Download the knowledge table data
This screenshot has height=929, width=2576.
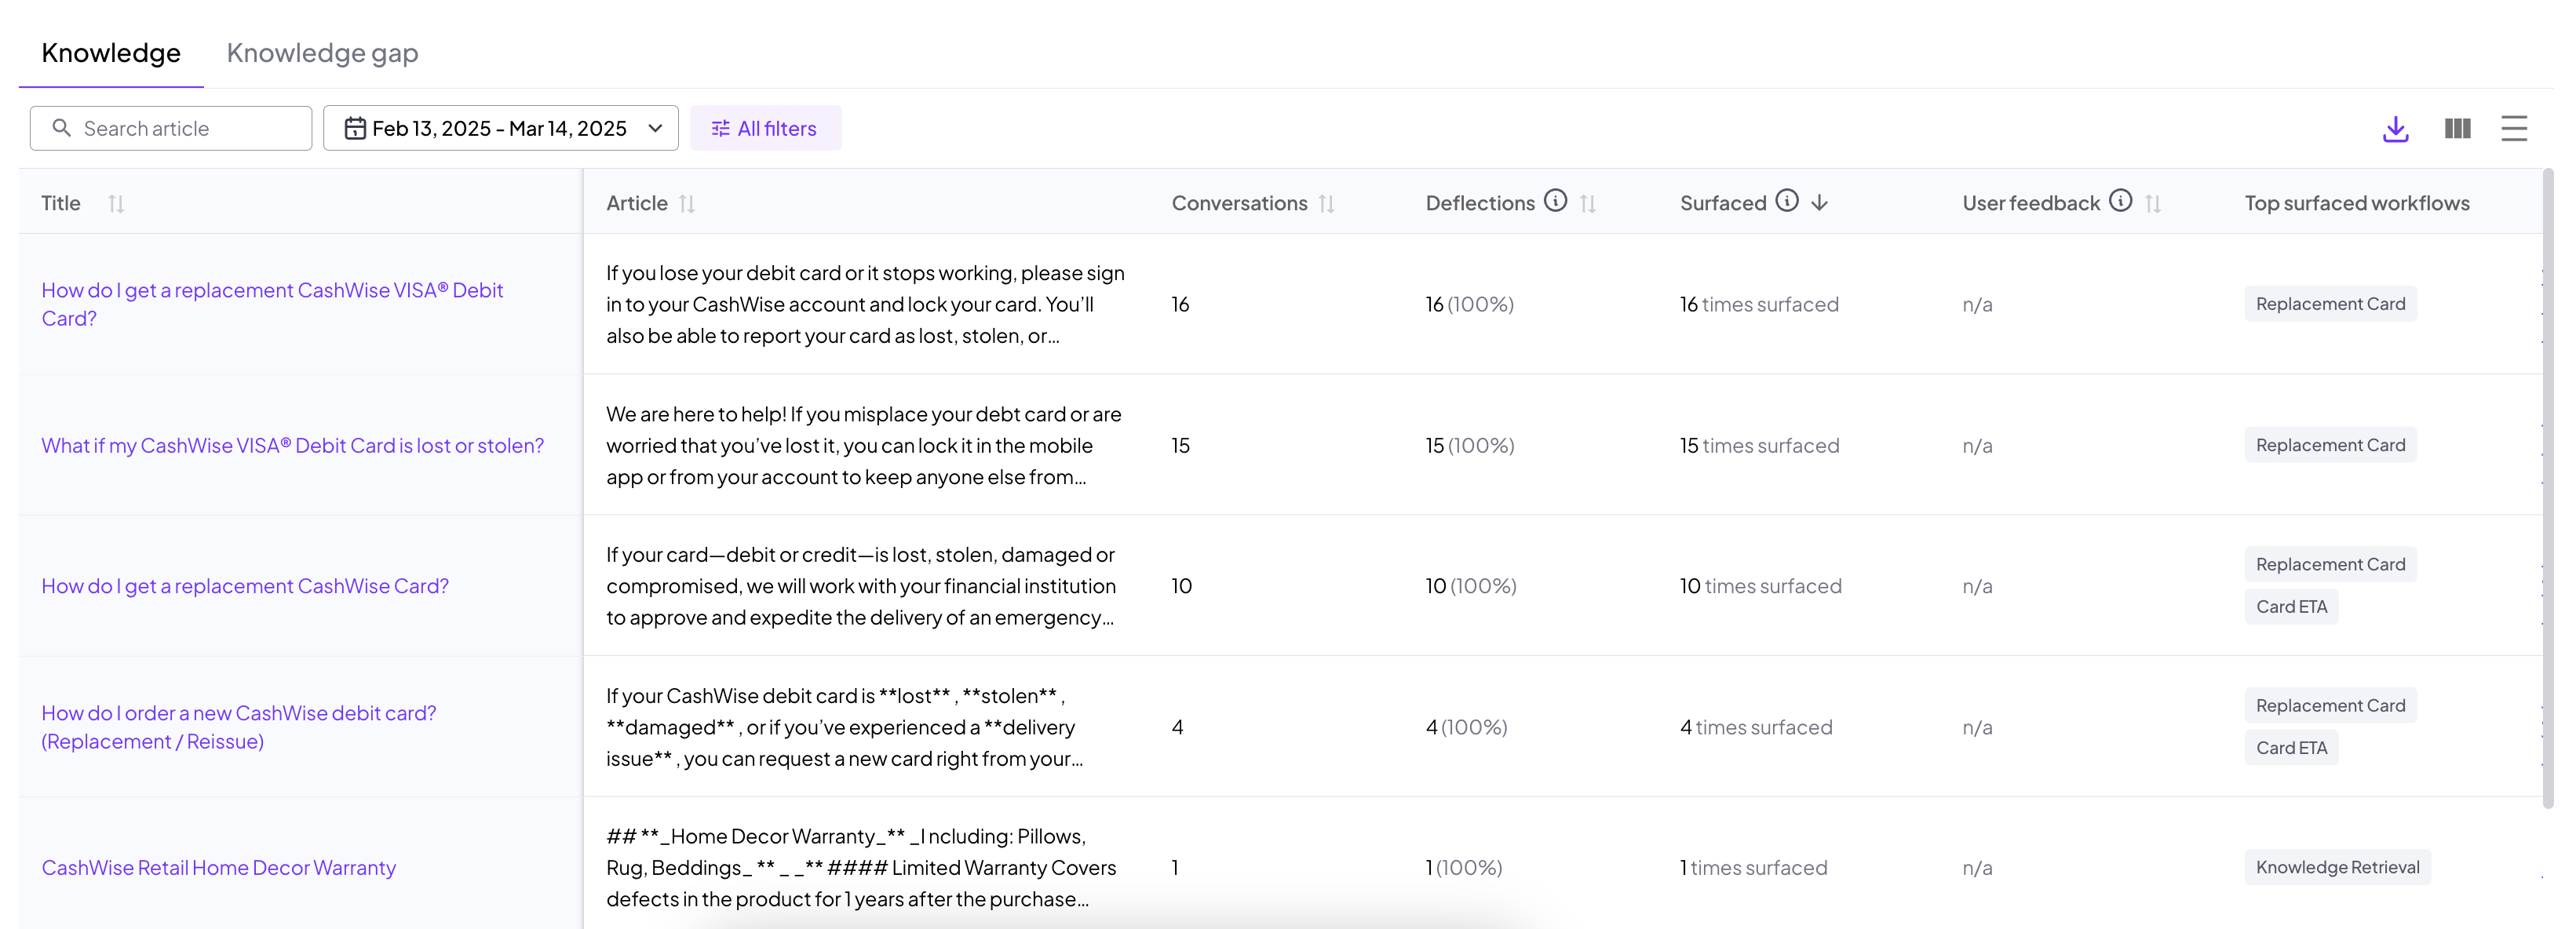[2395, 129]
